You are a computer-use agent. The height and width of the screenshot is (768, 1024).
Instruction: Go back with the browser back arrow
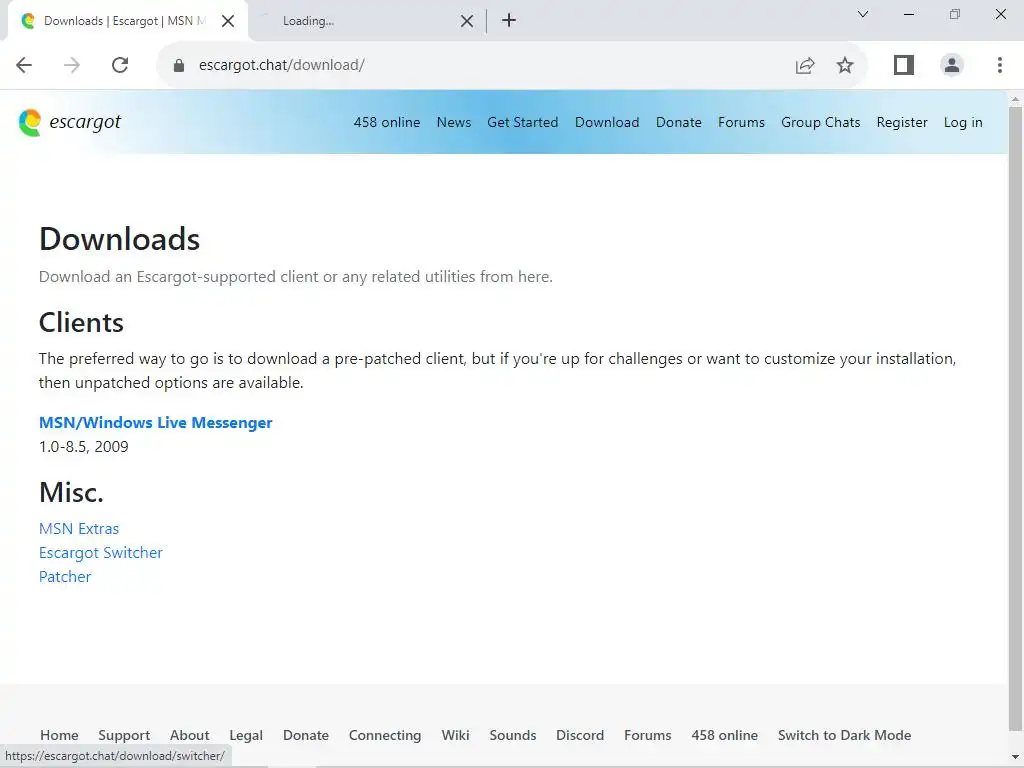point(24,65)
